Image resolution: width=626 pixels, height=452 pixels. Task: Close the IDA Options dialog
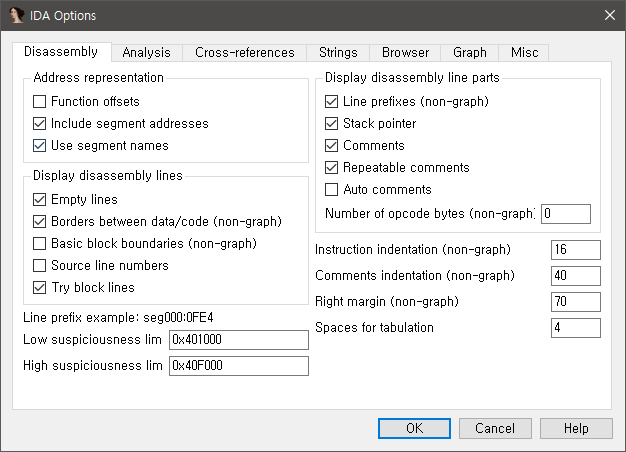coord(610,15)
